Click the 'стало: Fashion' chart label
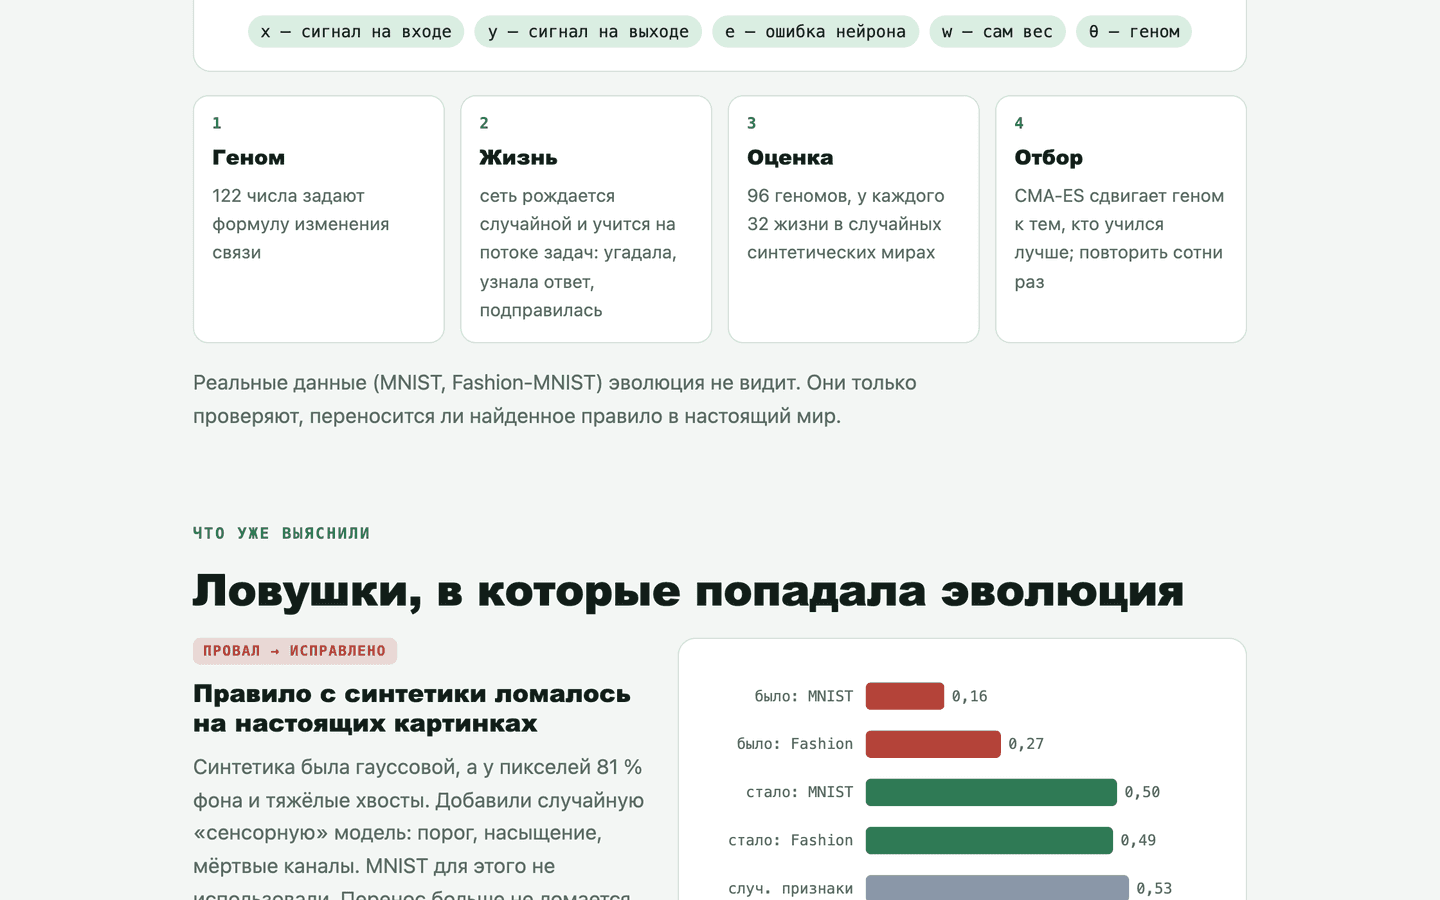Viewport: 1440px width, 900px height. 791,840
